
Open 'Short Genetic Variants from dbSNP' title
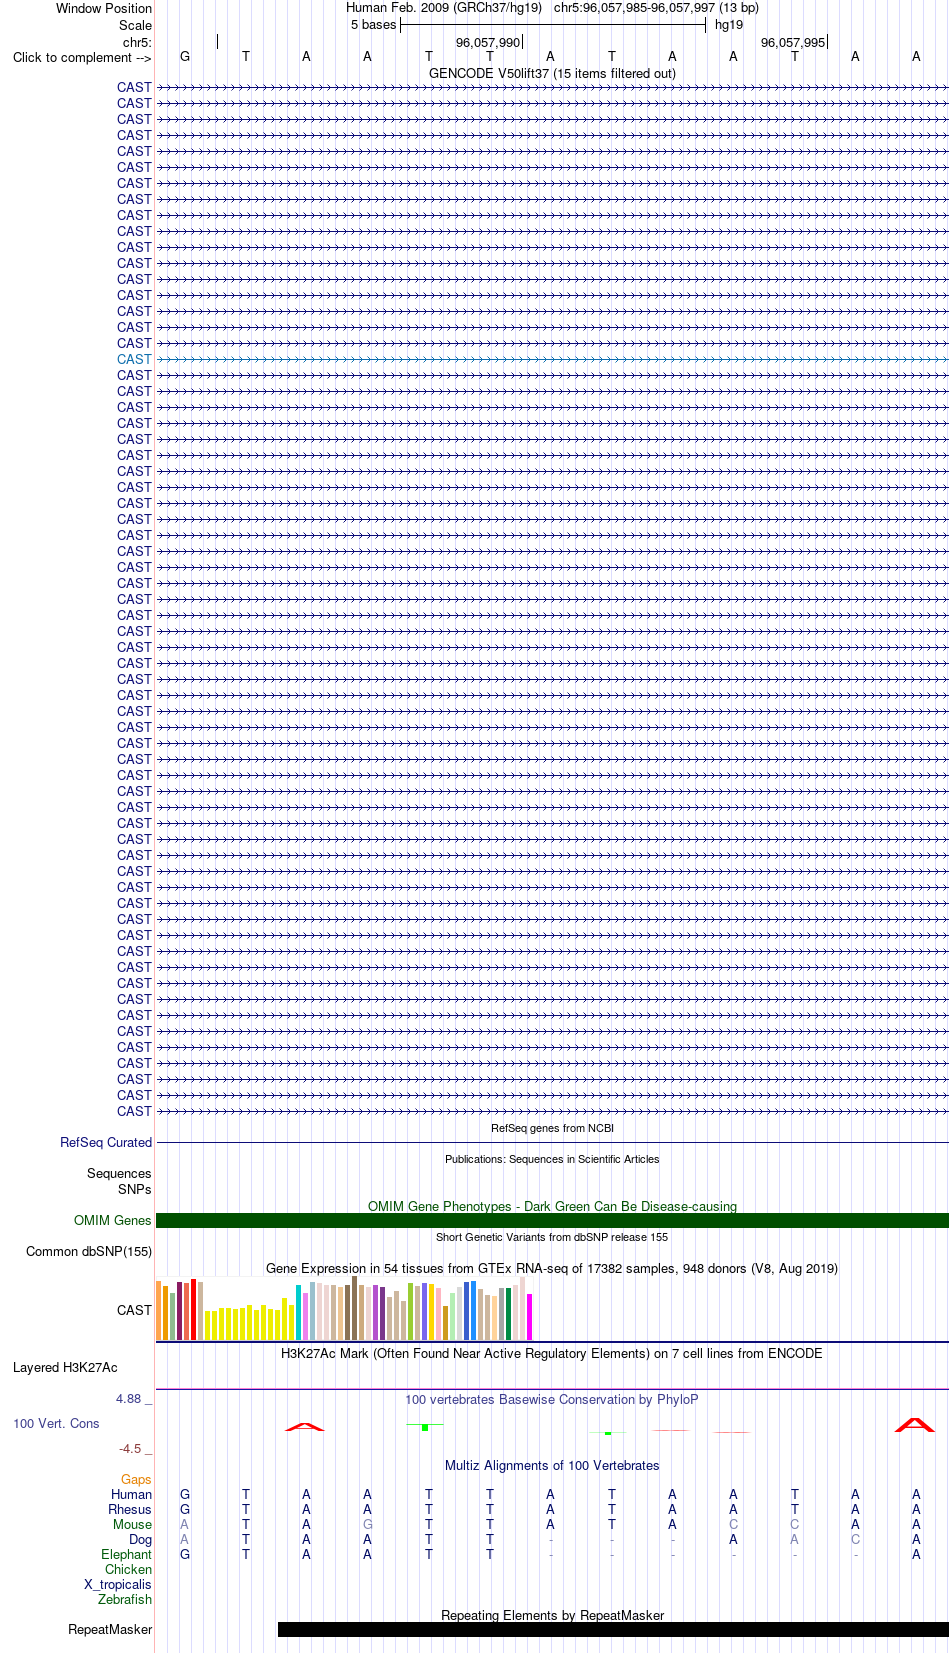[552, 1237]
